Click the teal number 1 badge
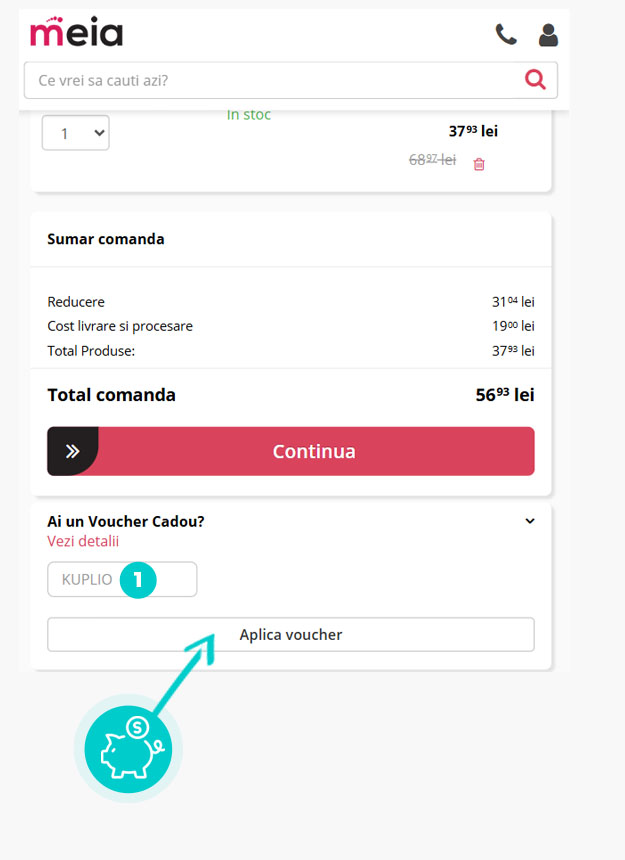The width and height of the screenshot is (625, 860). pos(138,579)
